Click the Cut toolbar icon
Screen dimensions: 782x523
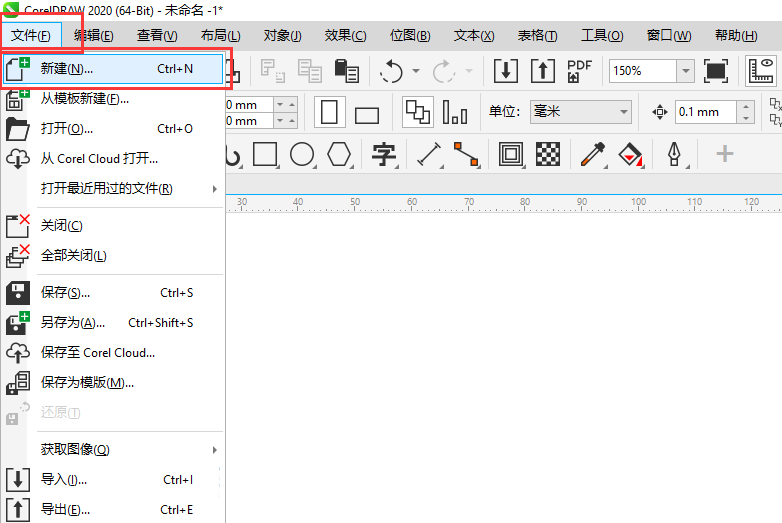pyautogui.click(x=273, y=71)
